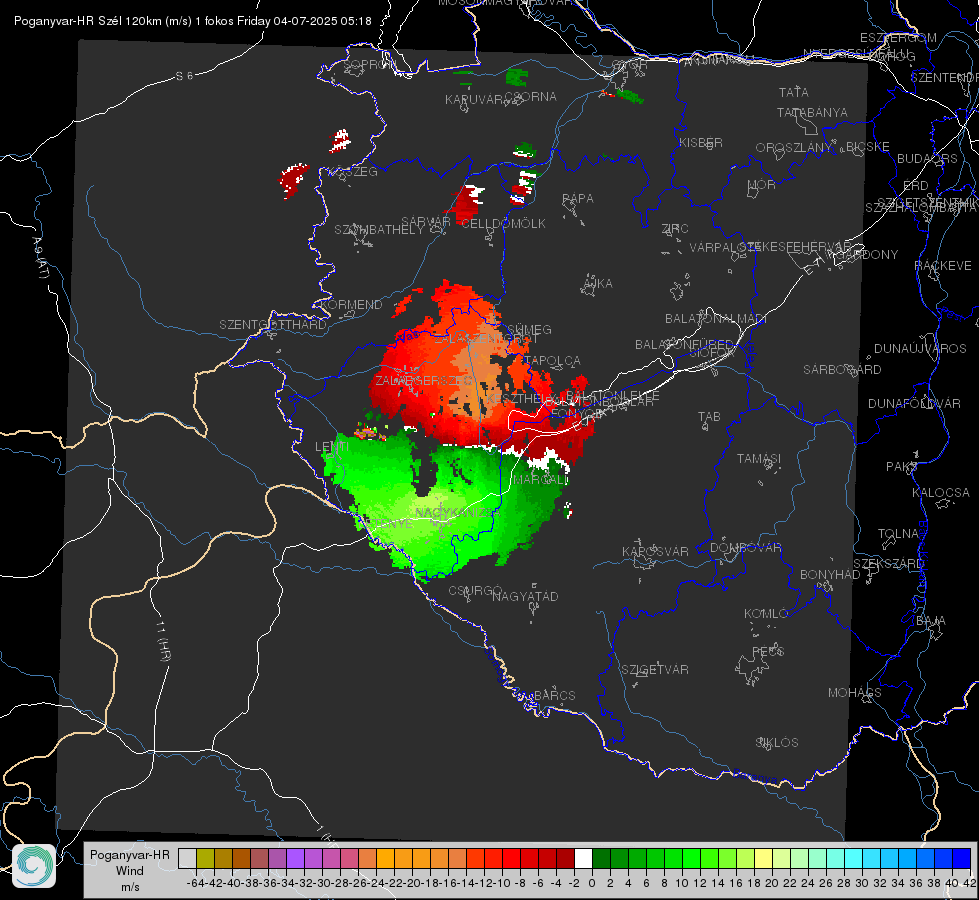979x900 pixels.
Task: Click the VÁRPALOTA city label
Action: (x=724, y=247)
